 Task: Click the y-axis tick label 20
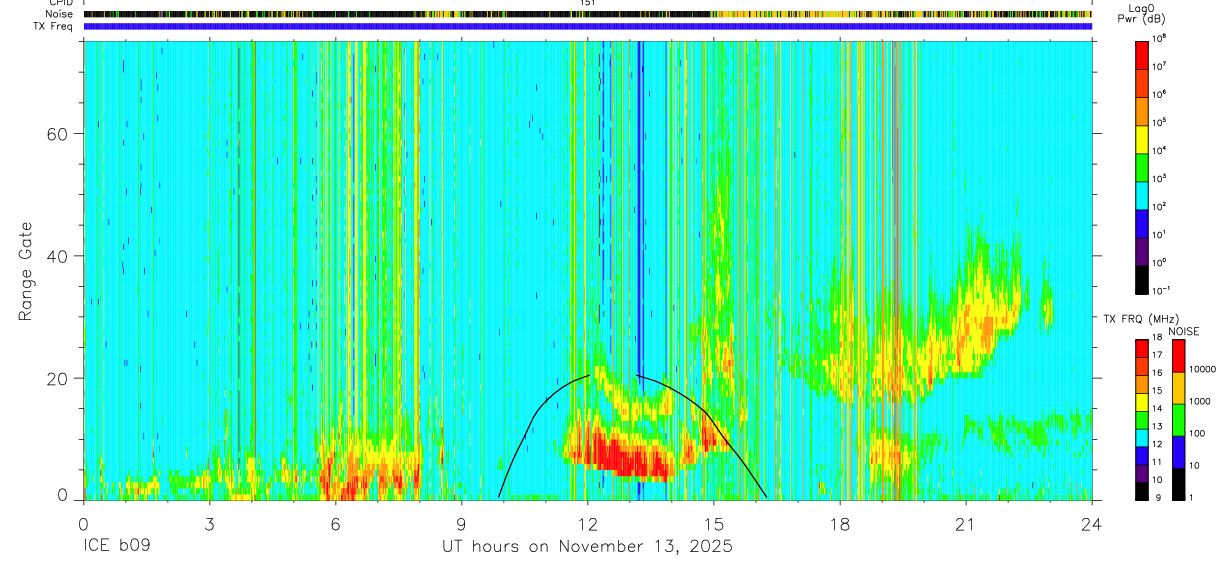pos(59,378)
